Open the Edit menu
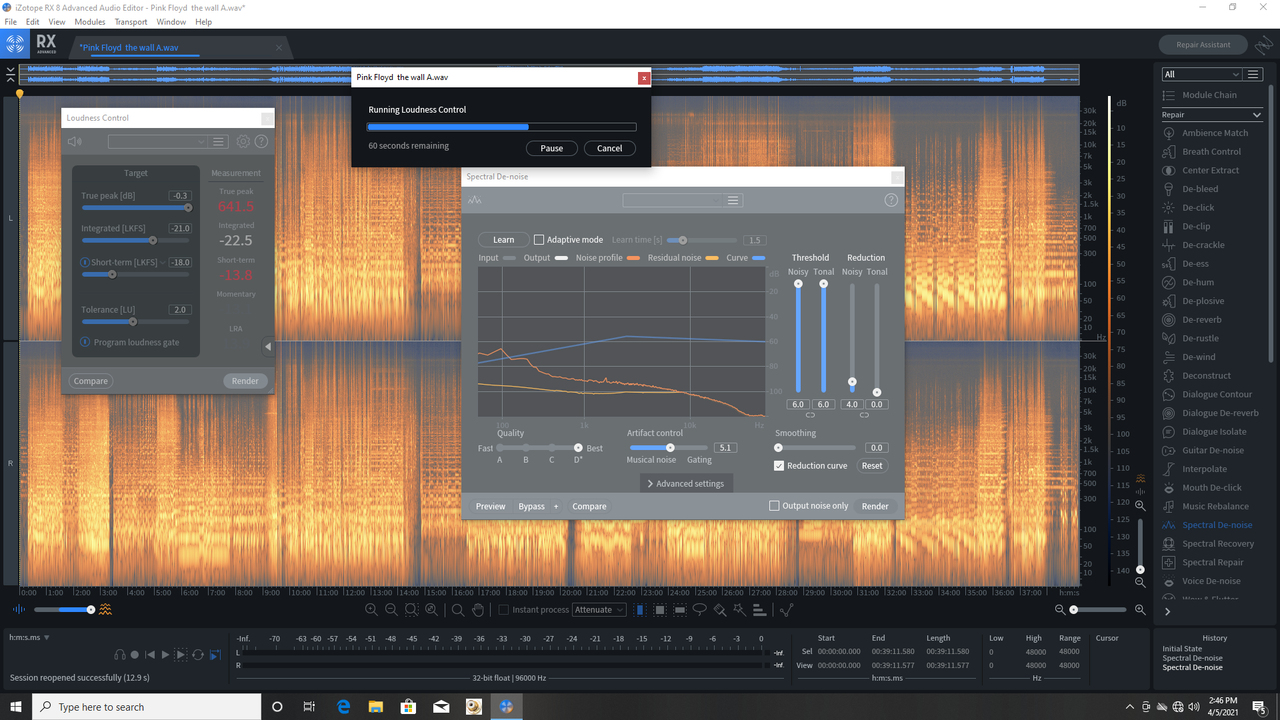This screenshot has height=720, width=1280. pyautogui.click(x=33, y=21)
